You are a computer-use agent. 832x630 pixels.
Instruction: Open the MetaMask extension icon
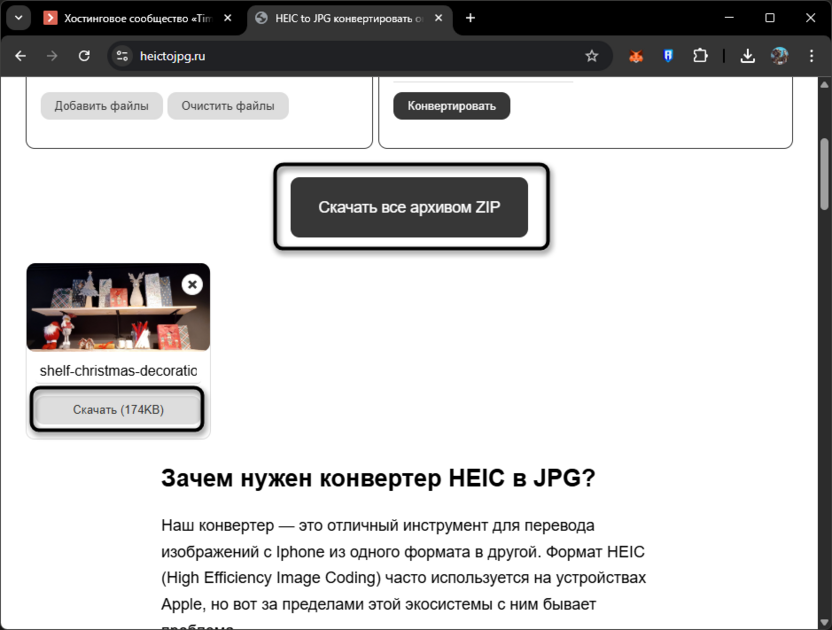(x=636, y=56)
